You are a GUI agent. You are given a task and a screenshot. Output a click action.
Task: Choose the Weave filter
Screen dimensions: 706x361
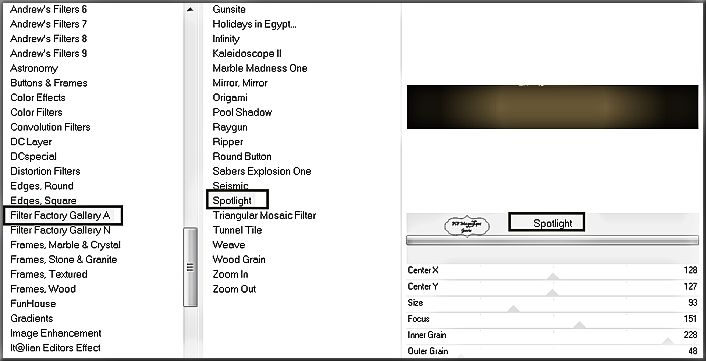tap(229, 245)
